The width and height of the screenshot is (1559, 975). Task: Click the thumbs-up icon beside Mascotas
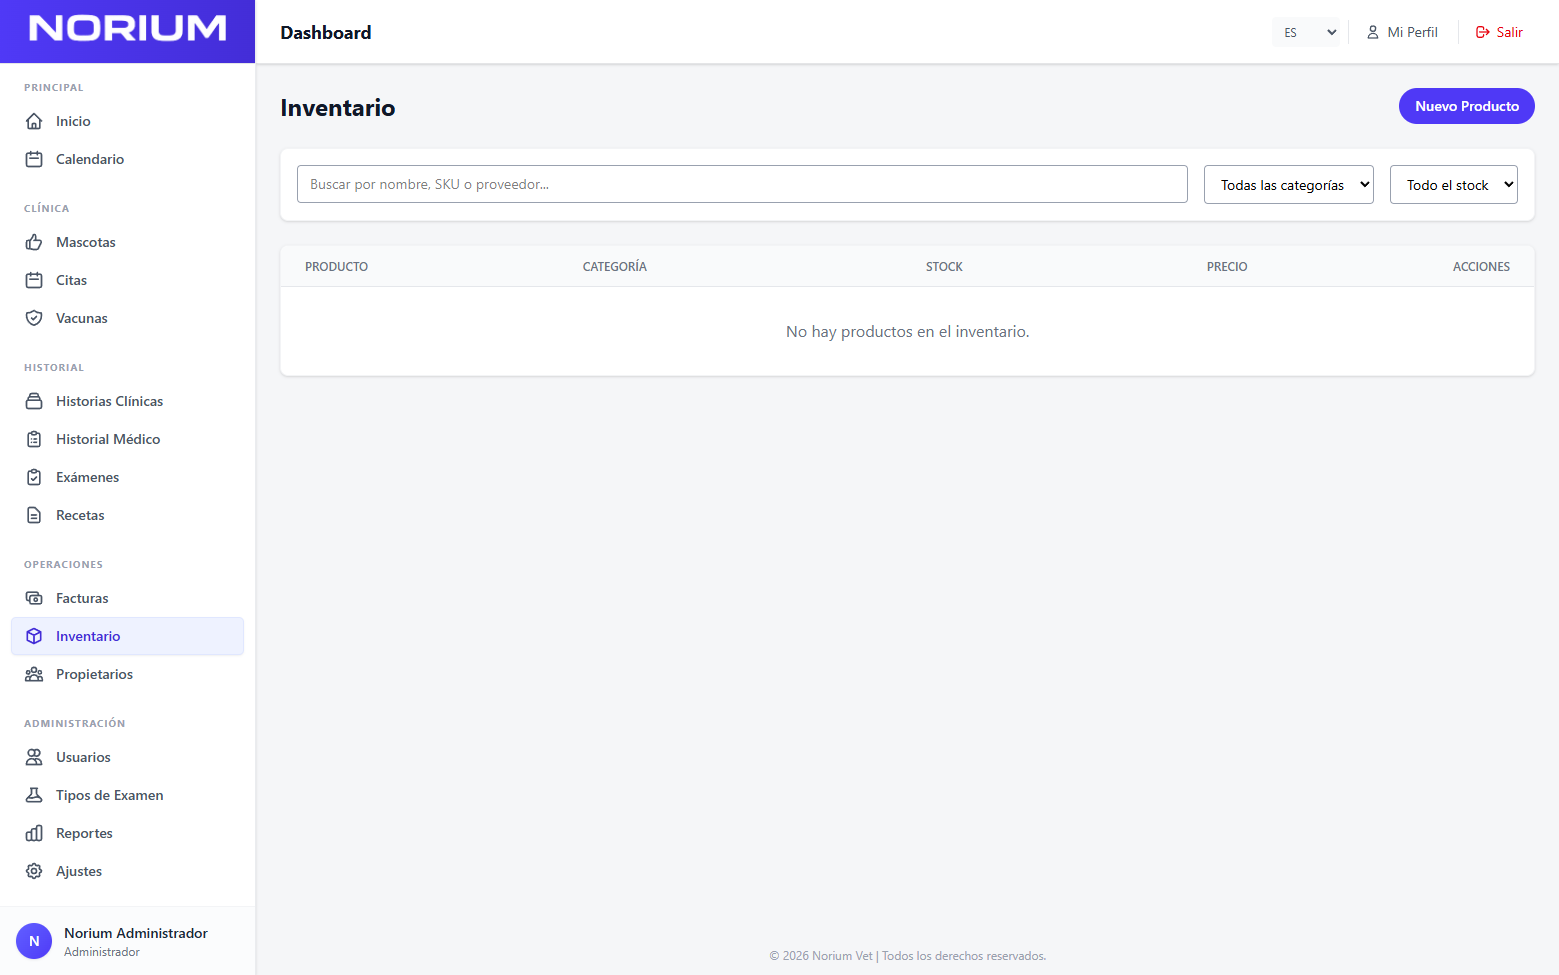click(34, 242)
